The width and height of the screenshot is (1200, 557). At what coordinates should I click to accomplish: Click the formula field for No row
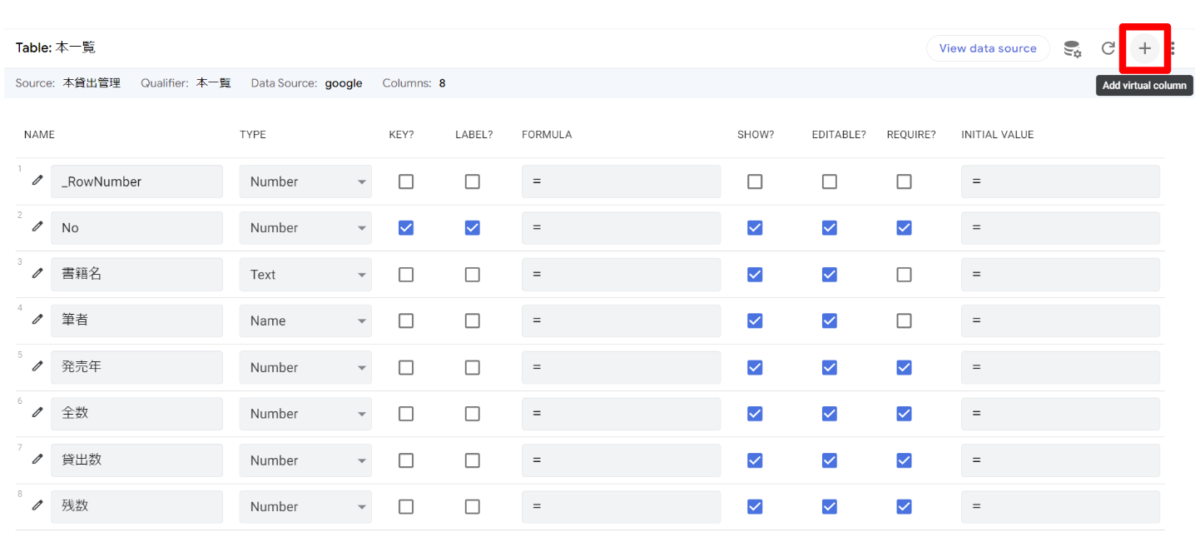coord(620,228)
